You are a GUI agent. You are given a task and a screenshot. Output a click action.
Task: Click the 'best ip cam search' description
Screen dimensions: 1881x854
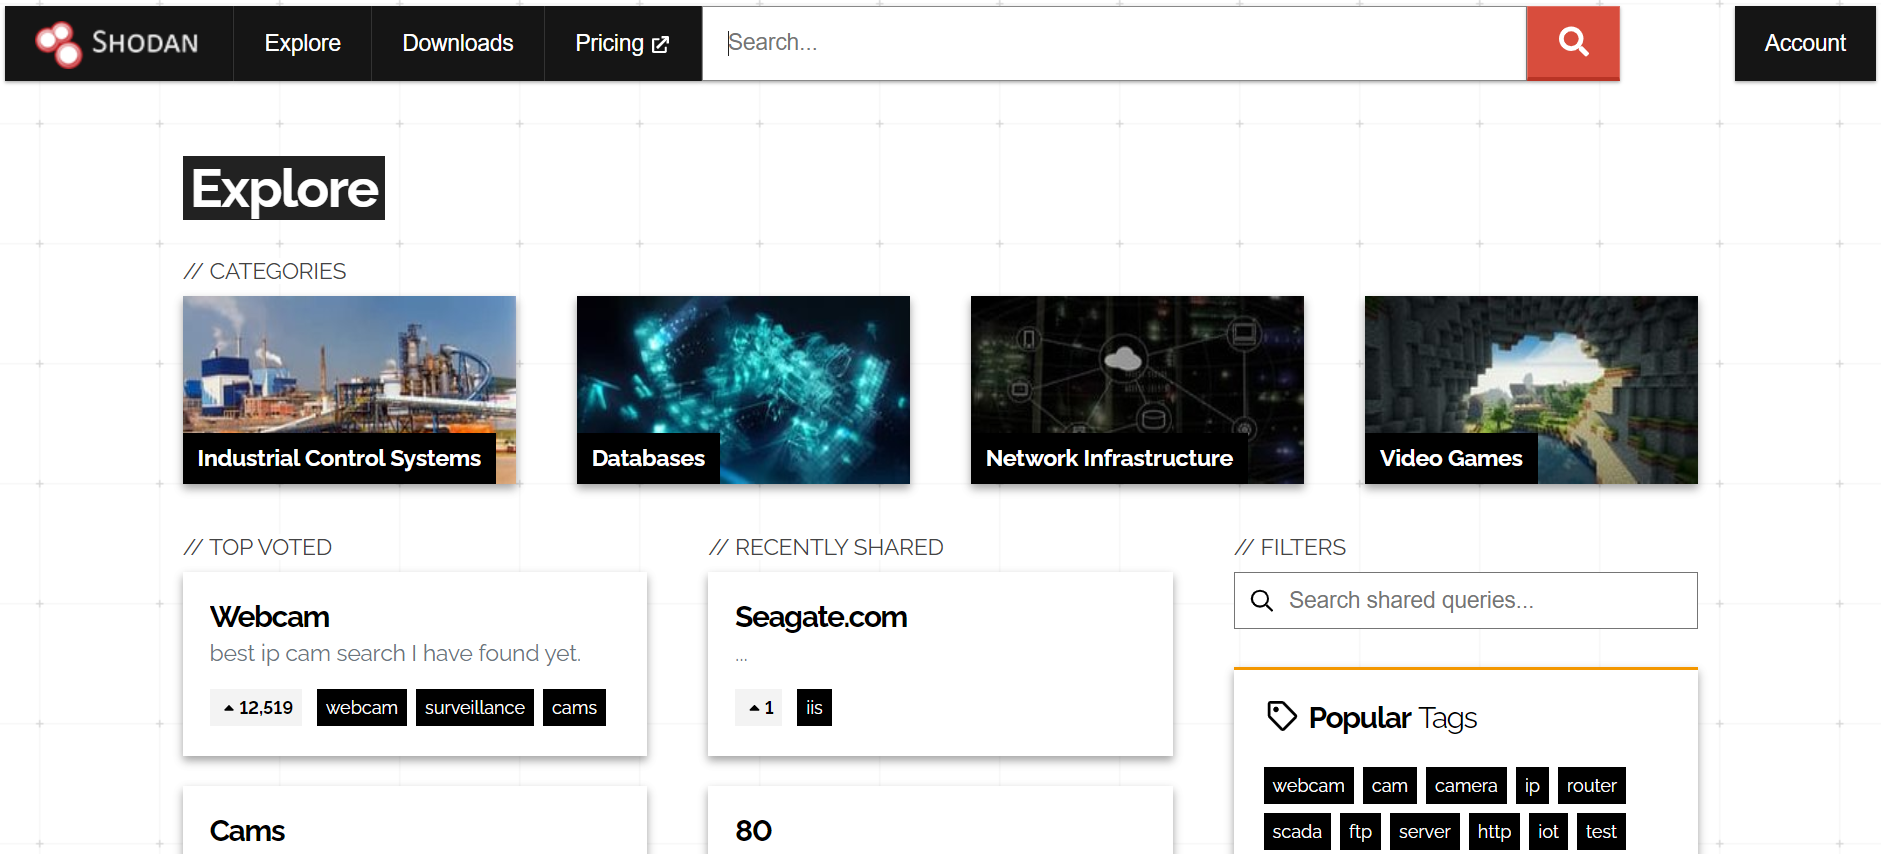395,654
